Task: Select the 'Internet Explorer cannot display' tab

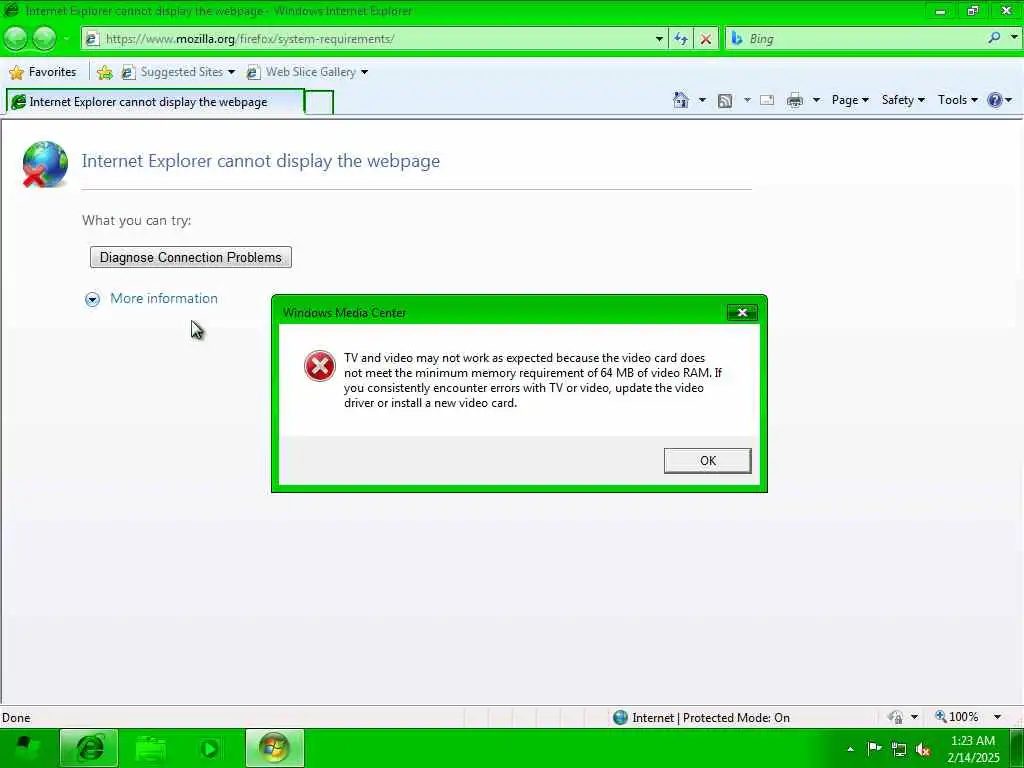Action: point(155,102)
